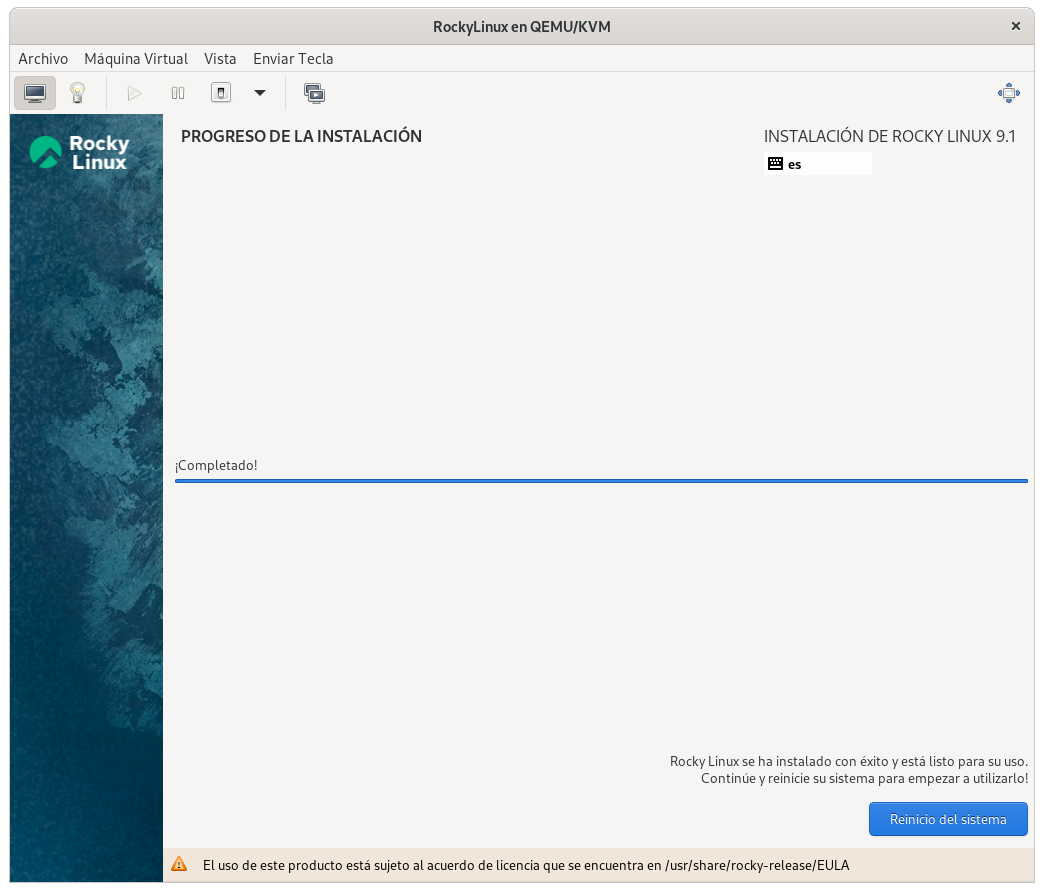Click the orange warning triangle icon

179,864
